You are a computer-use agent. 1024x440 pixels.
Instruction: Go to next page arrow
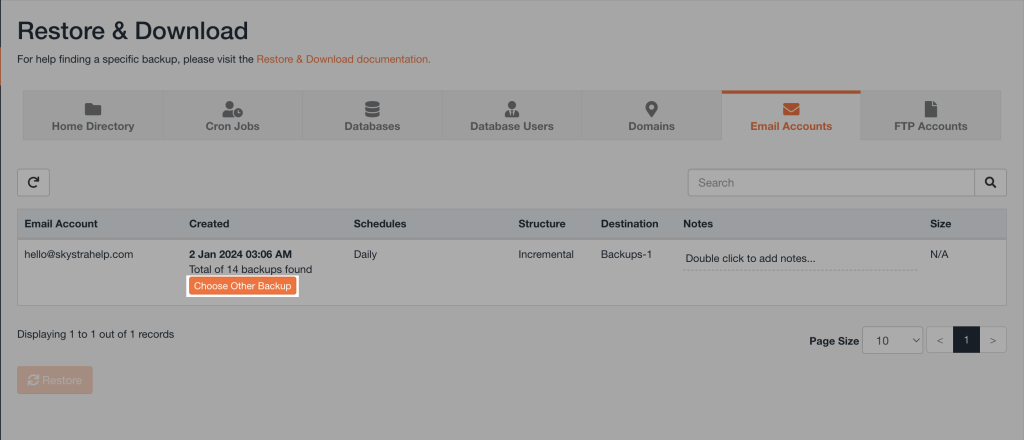pyautogui.click(x=992, y=340)
